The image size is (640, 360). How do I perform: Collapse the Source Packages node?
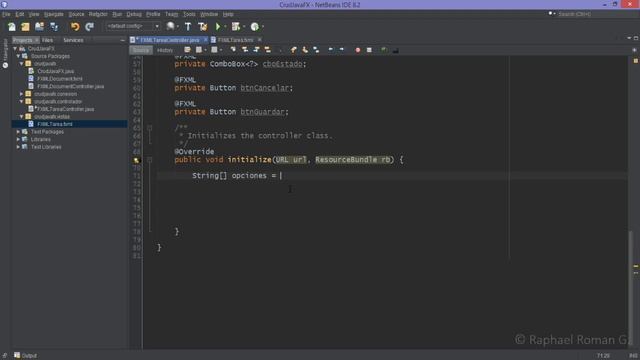(18, 56)
